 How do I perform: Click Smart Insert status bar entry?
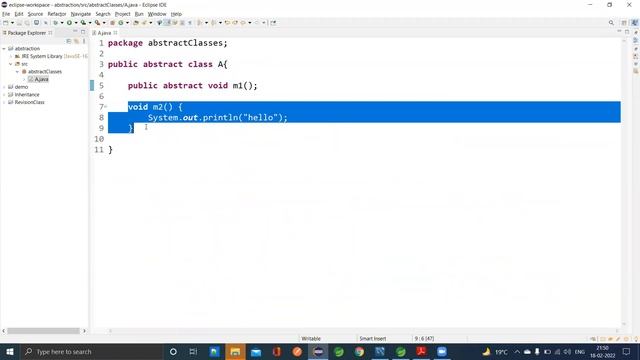373,338
